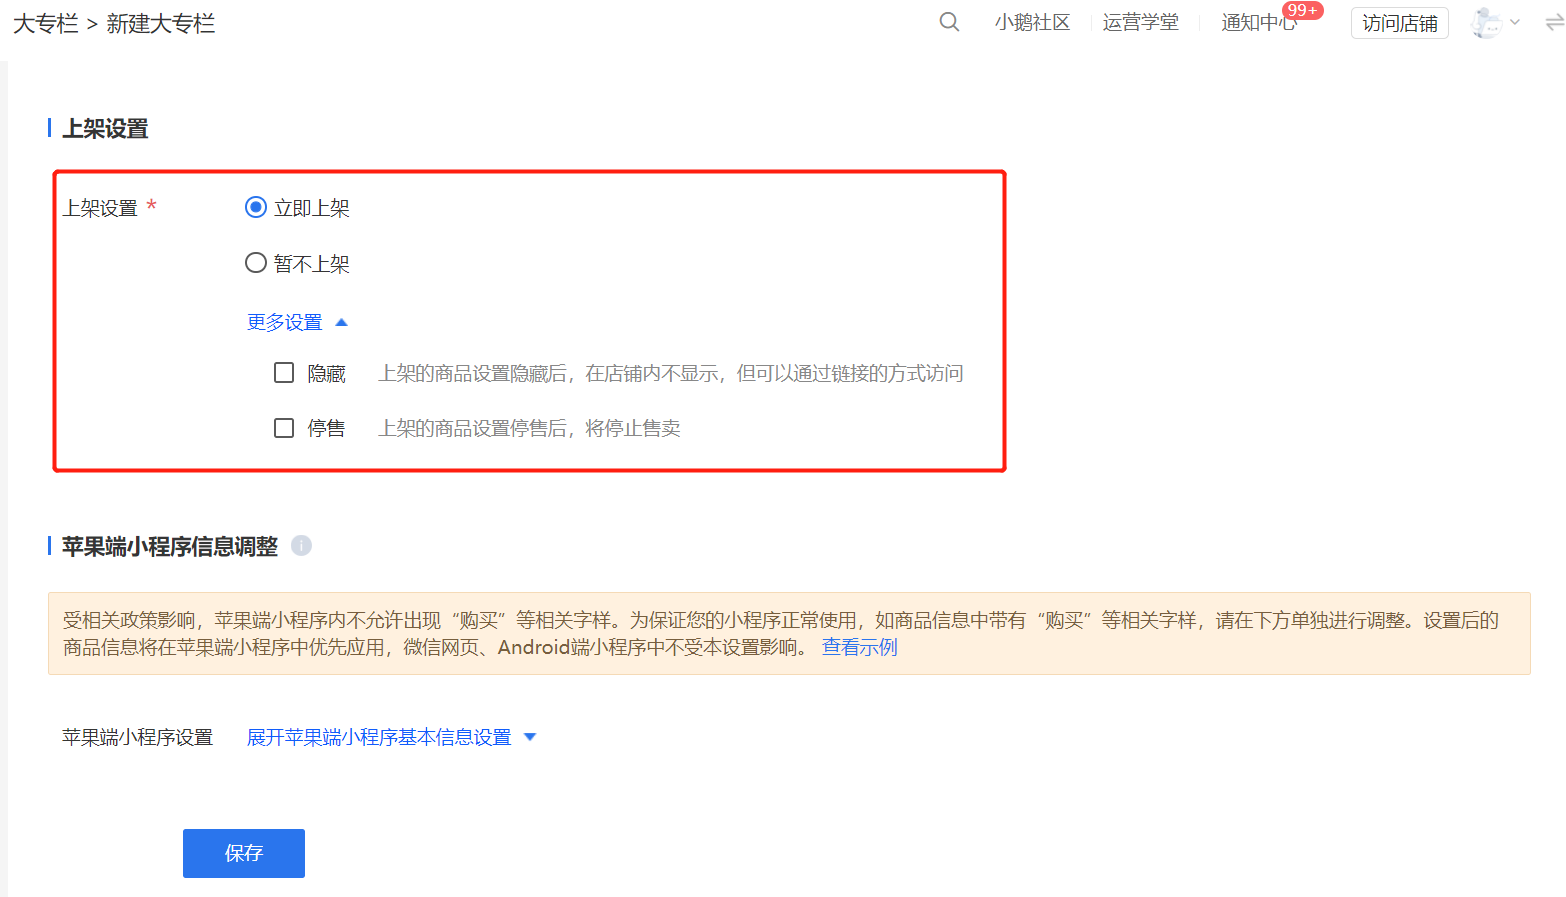Select the 暂不上架 radio option
1566x897 pixels.
click(256, 263)
